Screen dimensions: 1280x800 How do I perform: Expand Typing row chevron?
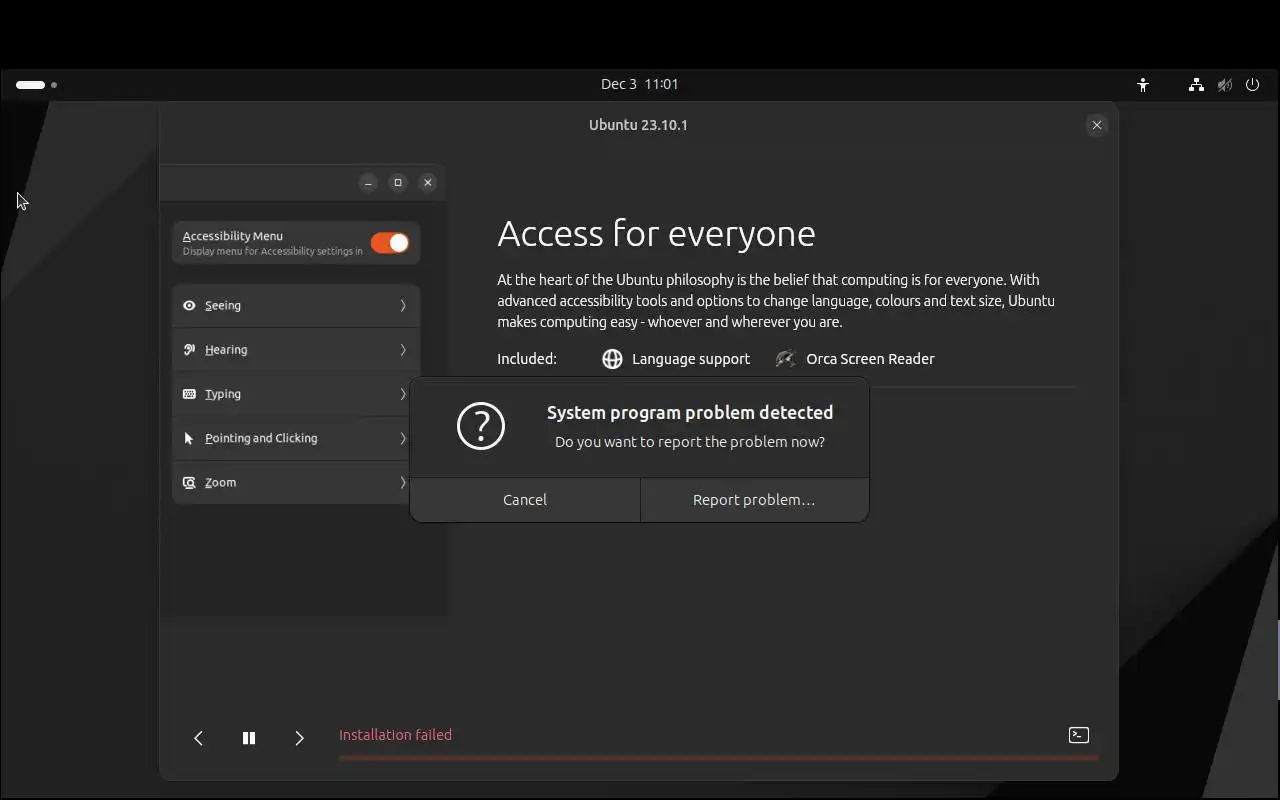(403, 394)
